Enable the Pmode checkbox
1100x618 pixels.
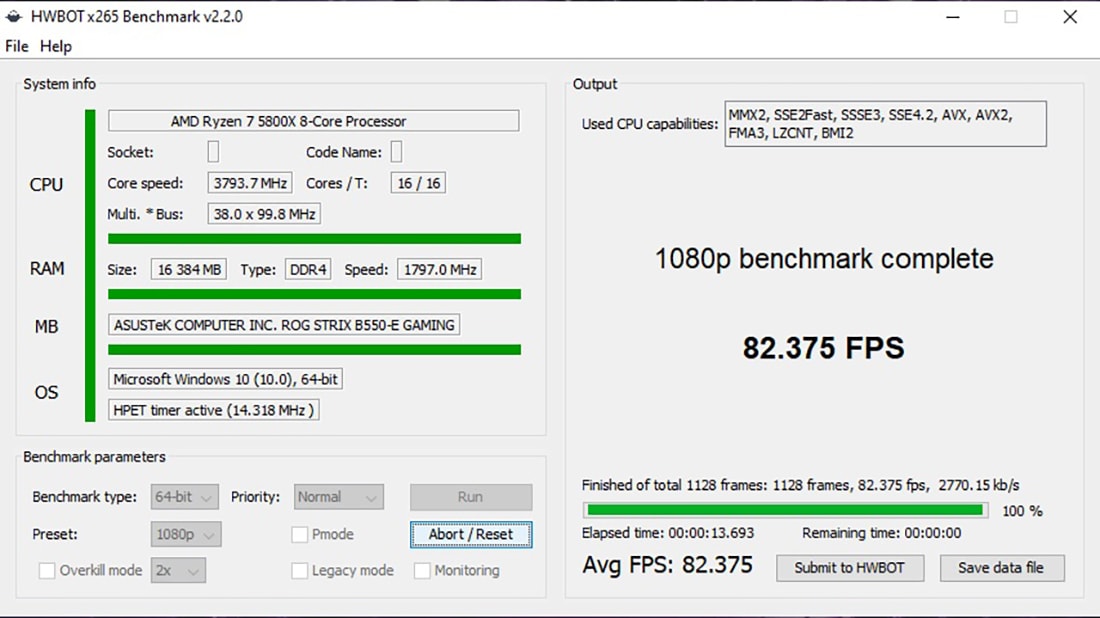click(x=299, y=534)
